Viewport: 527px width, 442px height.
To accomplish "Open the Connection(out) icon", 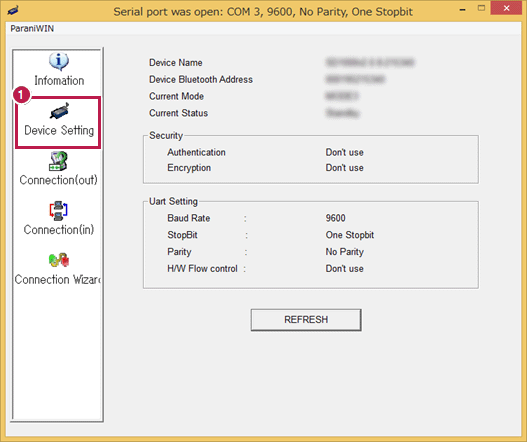I will pyautogui.click(x=58, y=161).
